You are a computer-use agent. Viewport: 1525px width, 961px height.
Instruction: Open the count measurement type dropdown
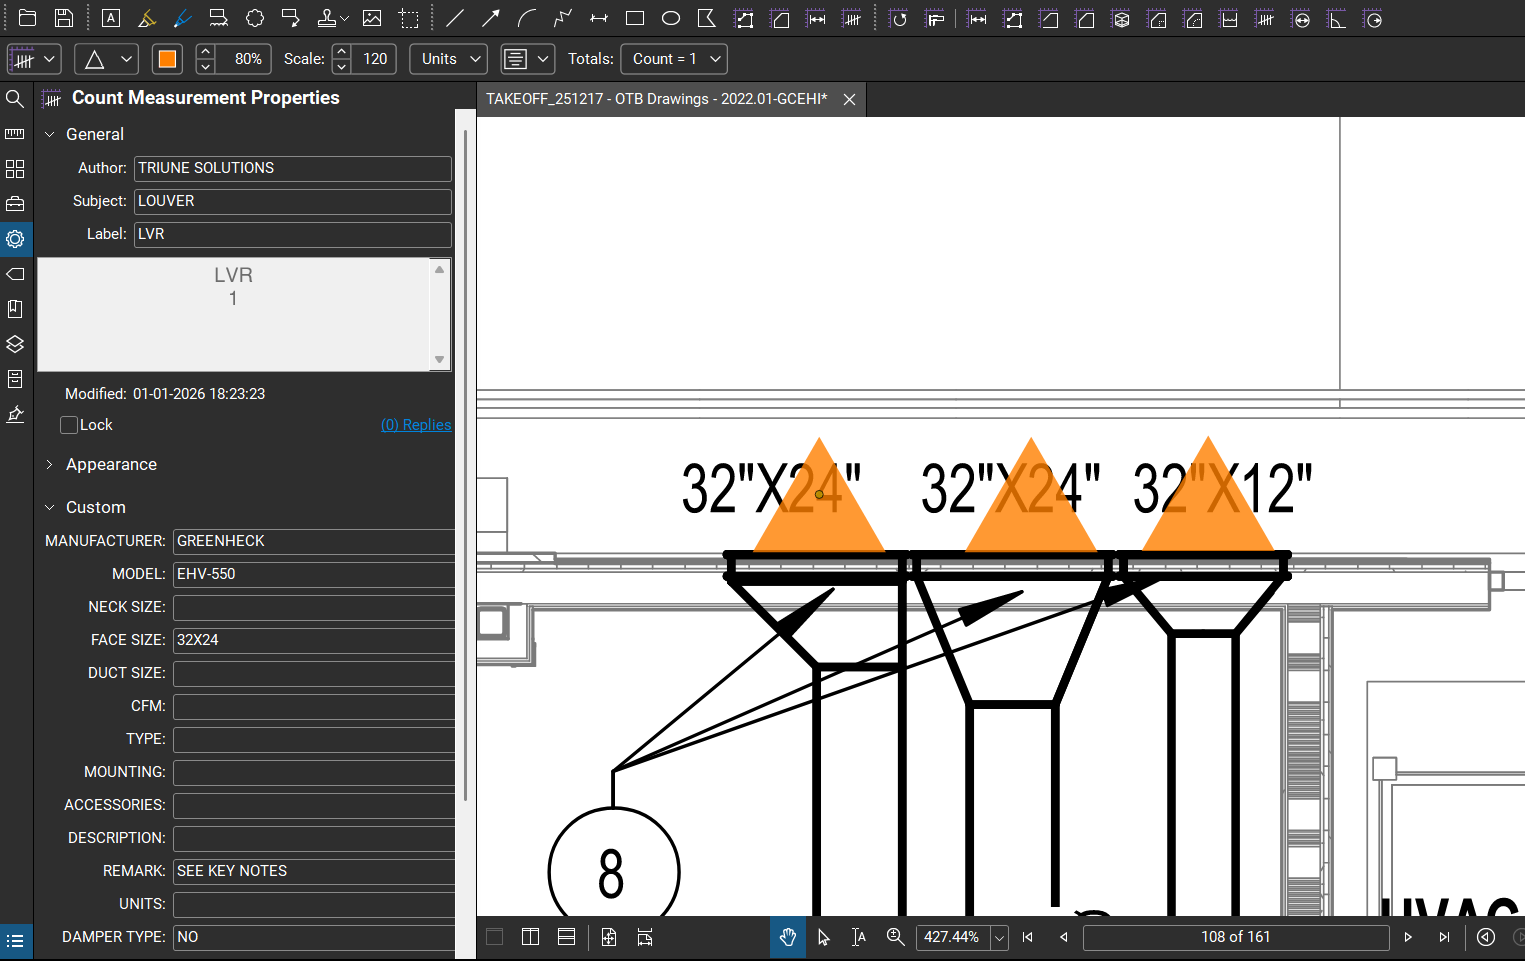pos(34,59)
